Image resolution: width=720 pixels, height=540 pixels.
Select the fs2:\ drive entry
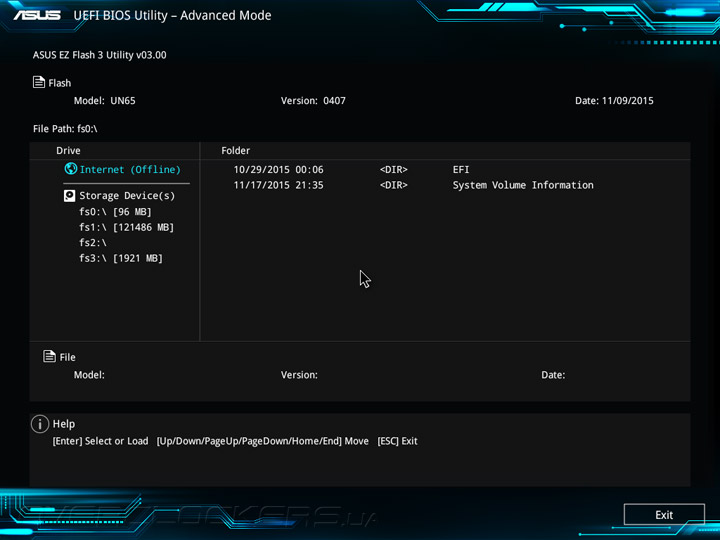93,242
